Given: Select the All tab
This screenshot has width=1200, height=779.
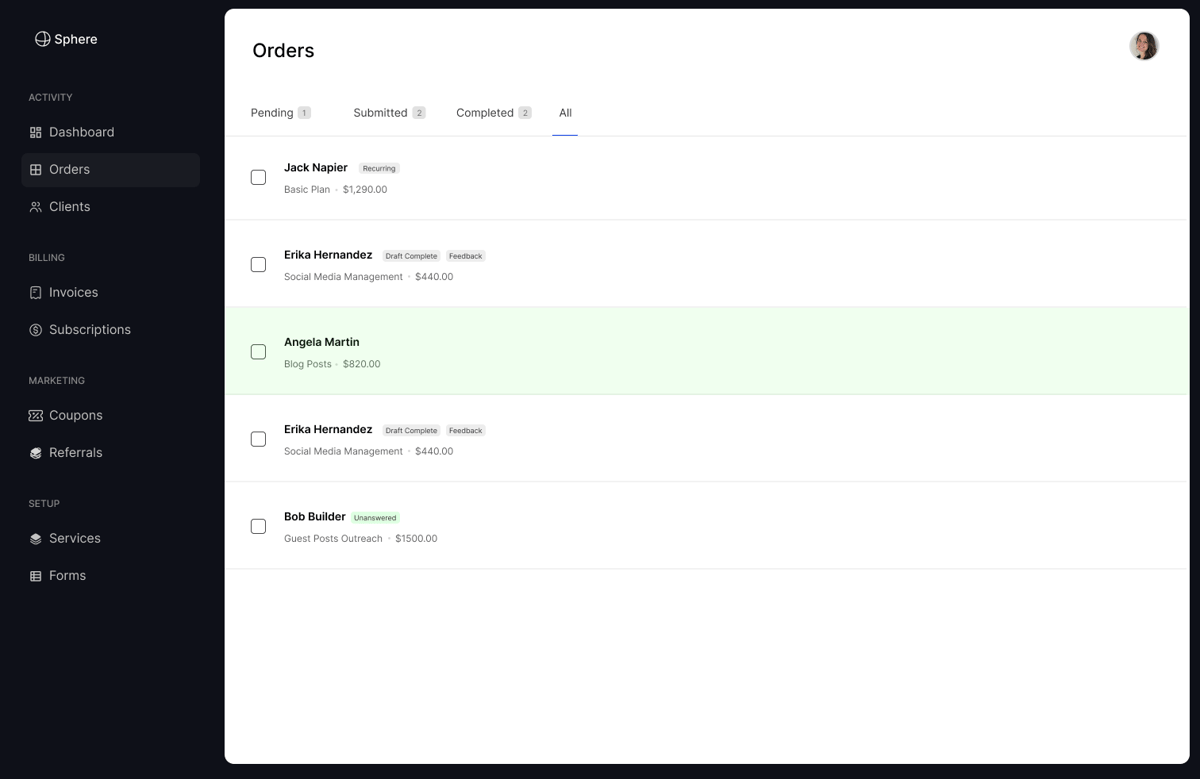Looking at the screenshot, I should pos(565,113).
